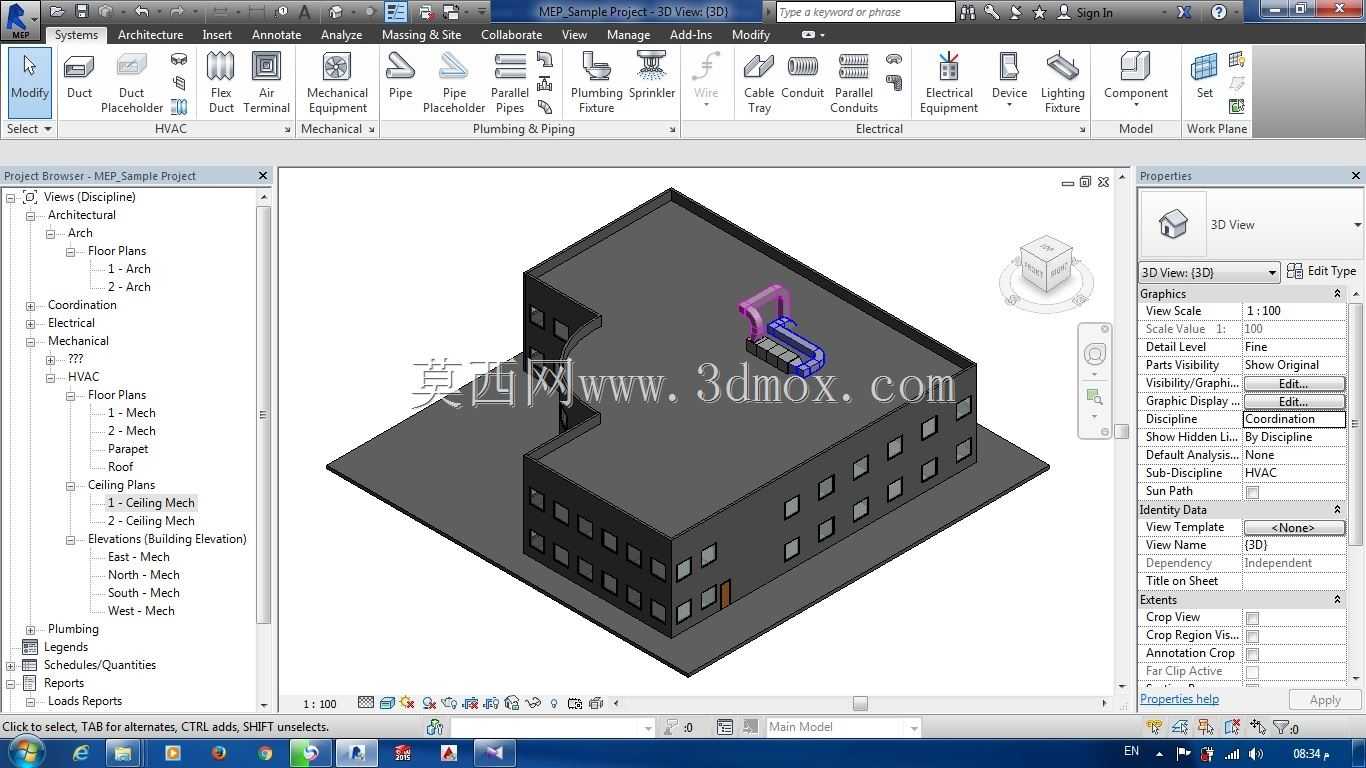1366x768 pixels.
Task: Select the Air Terminal tool
Action: [266, 82]
